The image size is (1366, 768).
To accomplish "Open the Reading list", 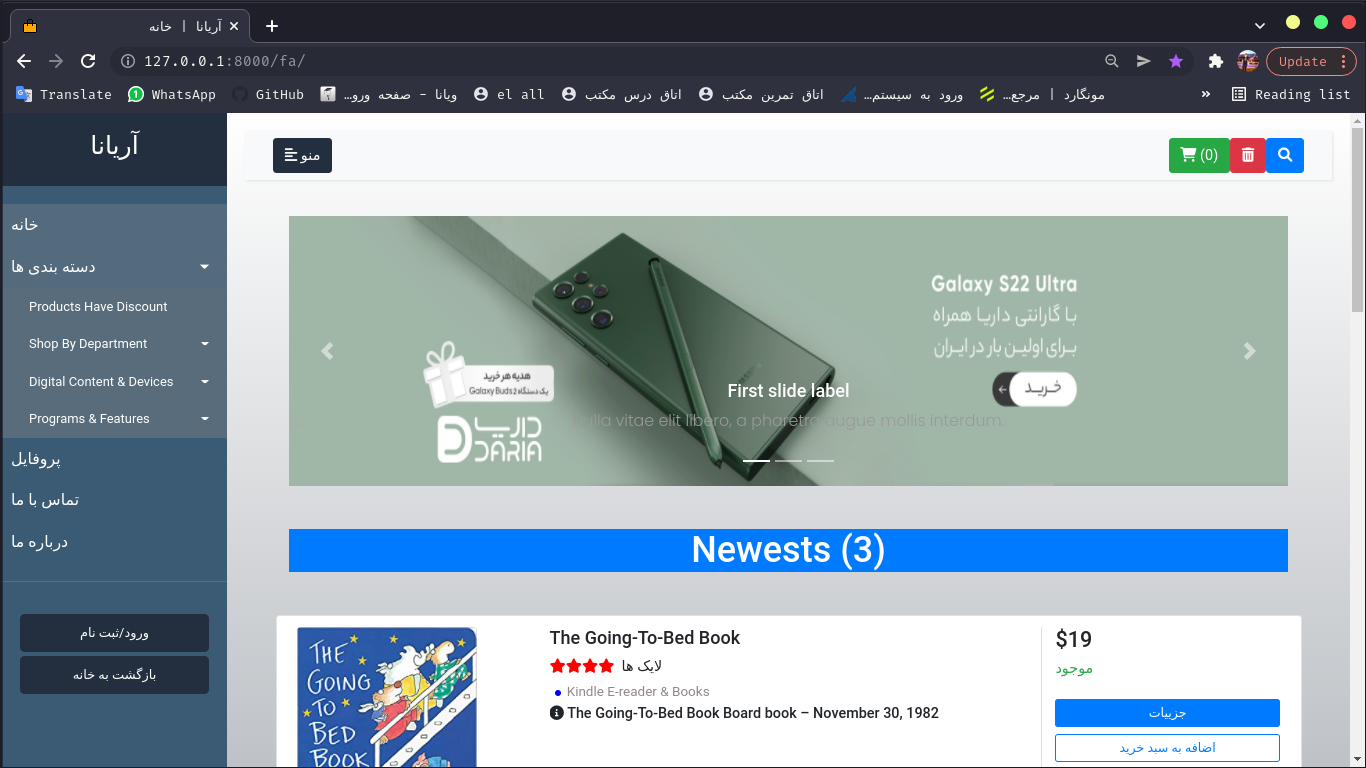I will pos(1291,94).
